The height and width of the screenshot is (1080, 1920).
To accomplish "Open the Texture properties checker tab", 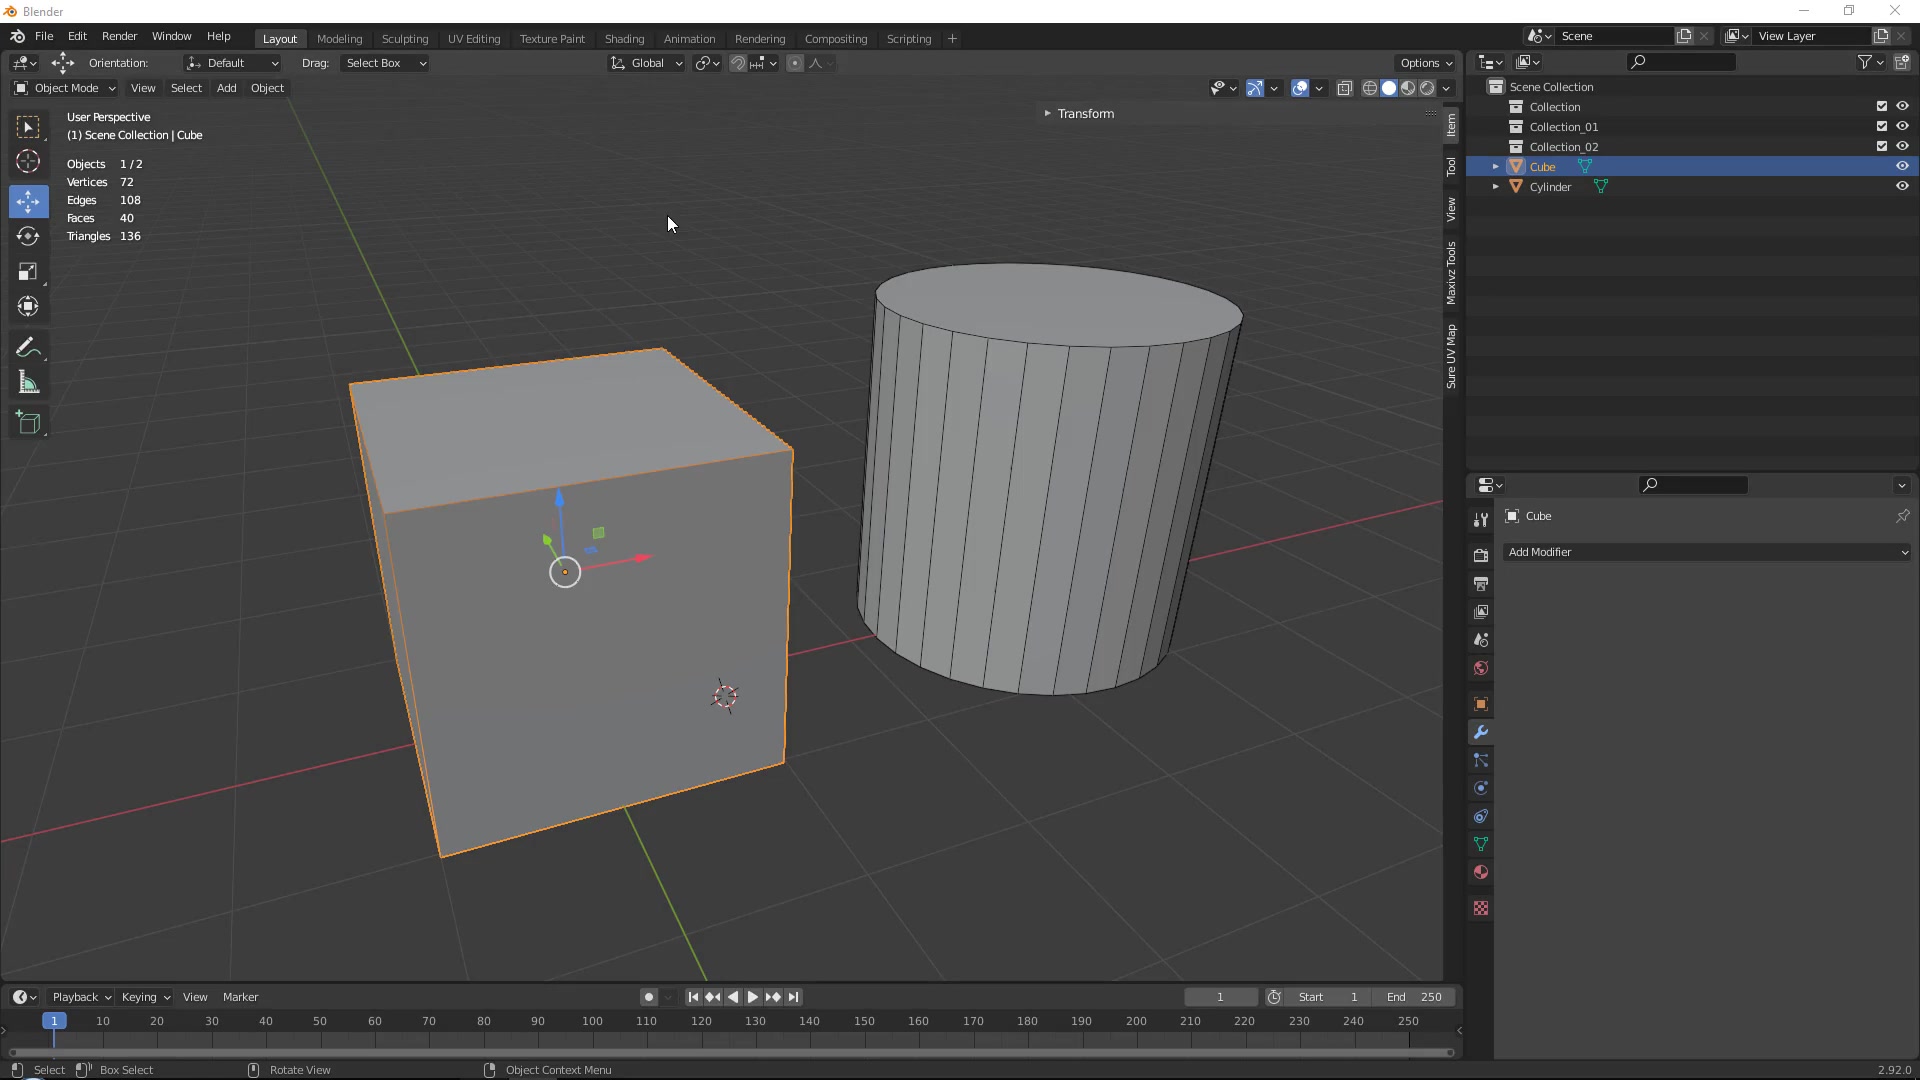I will pyautogui.click(x=1481, y=908).
